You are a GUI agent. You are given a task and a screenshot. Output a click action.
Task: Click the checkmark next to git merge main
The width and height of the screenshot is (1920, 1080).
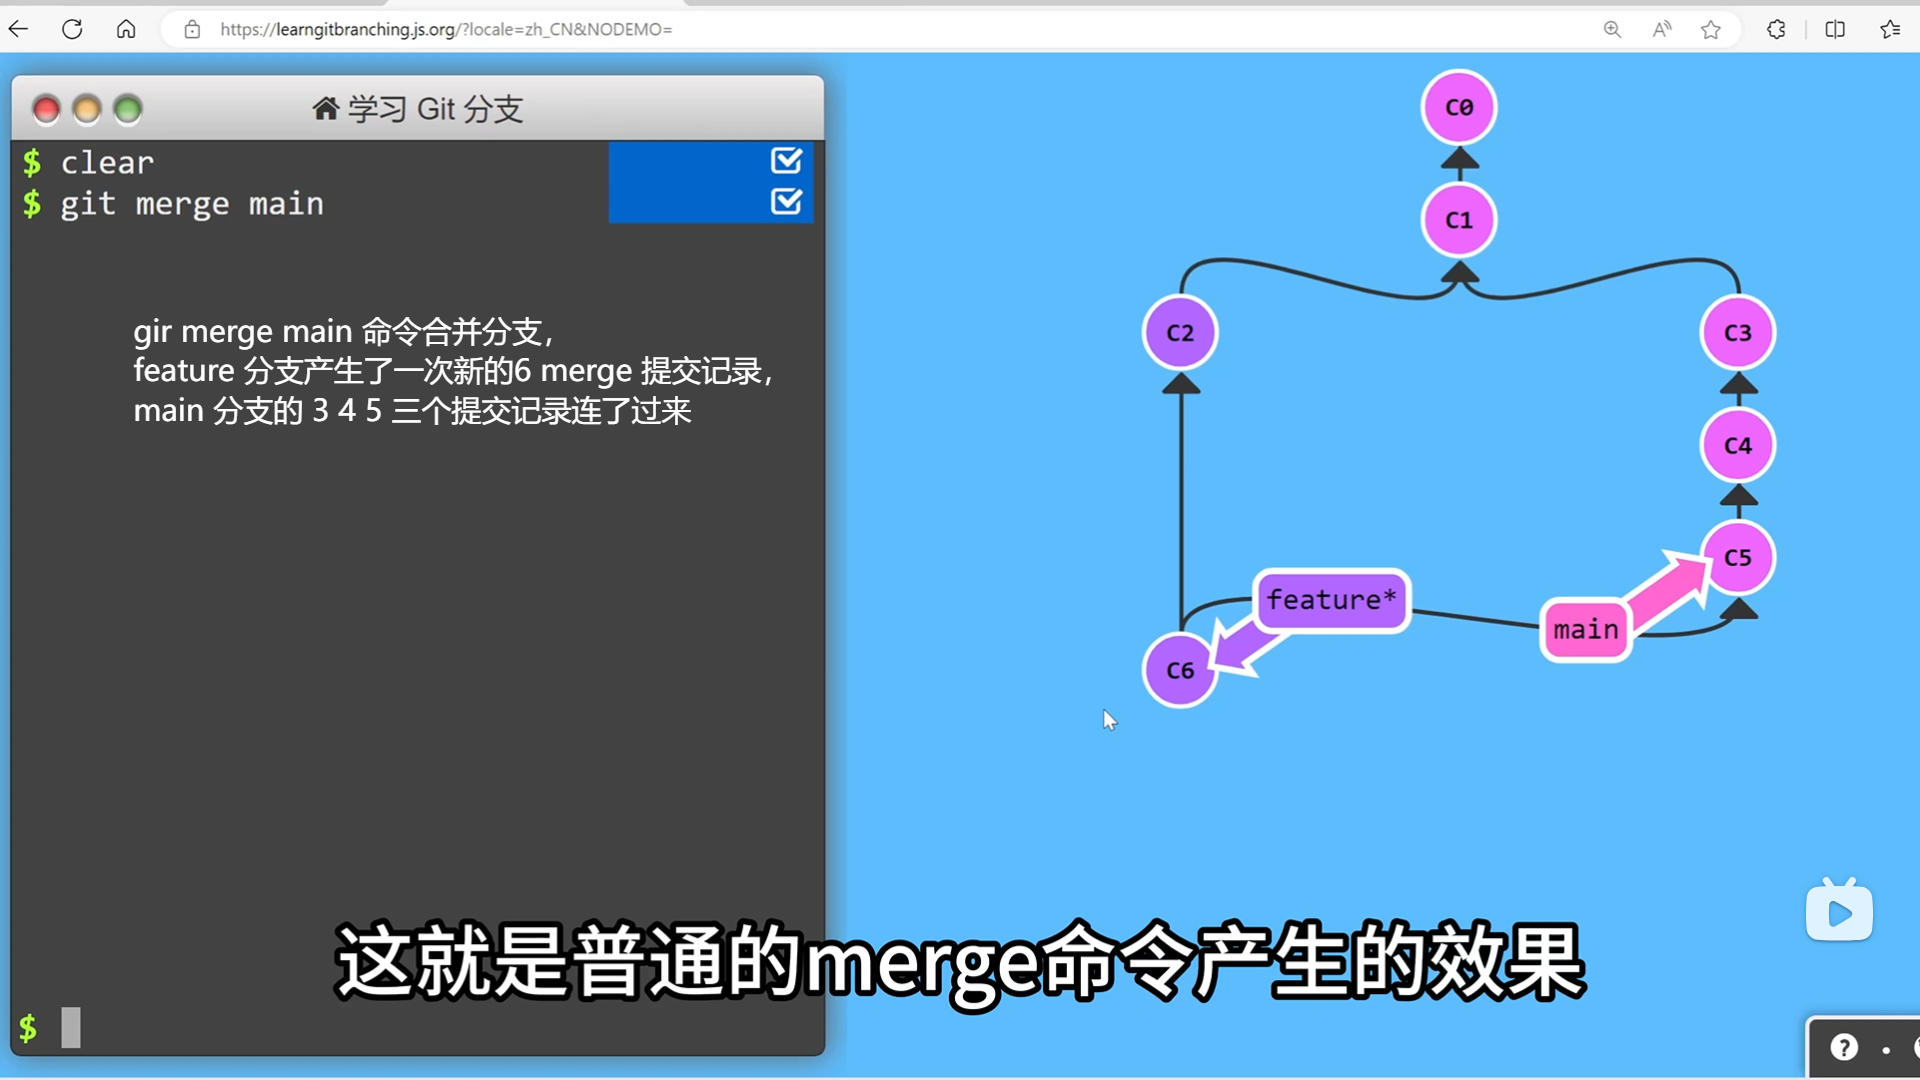(x=786, y=202)
